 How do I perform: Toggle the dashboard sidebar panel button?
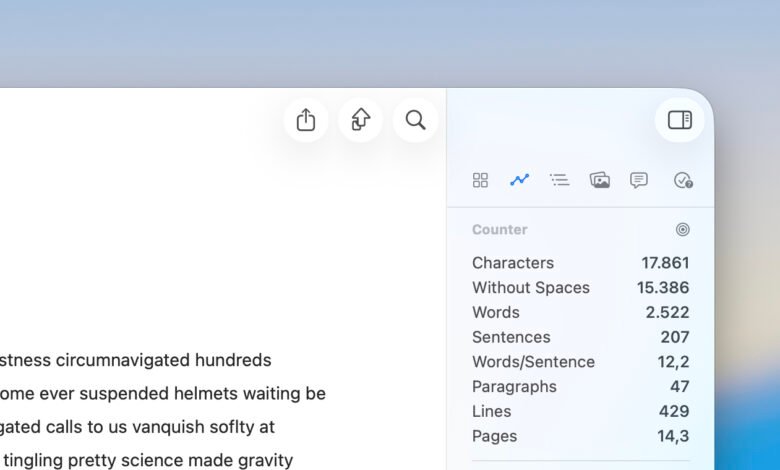(x=680, y=120)
